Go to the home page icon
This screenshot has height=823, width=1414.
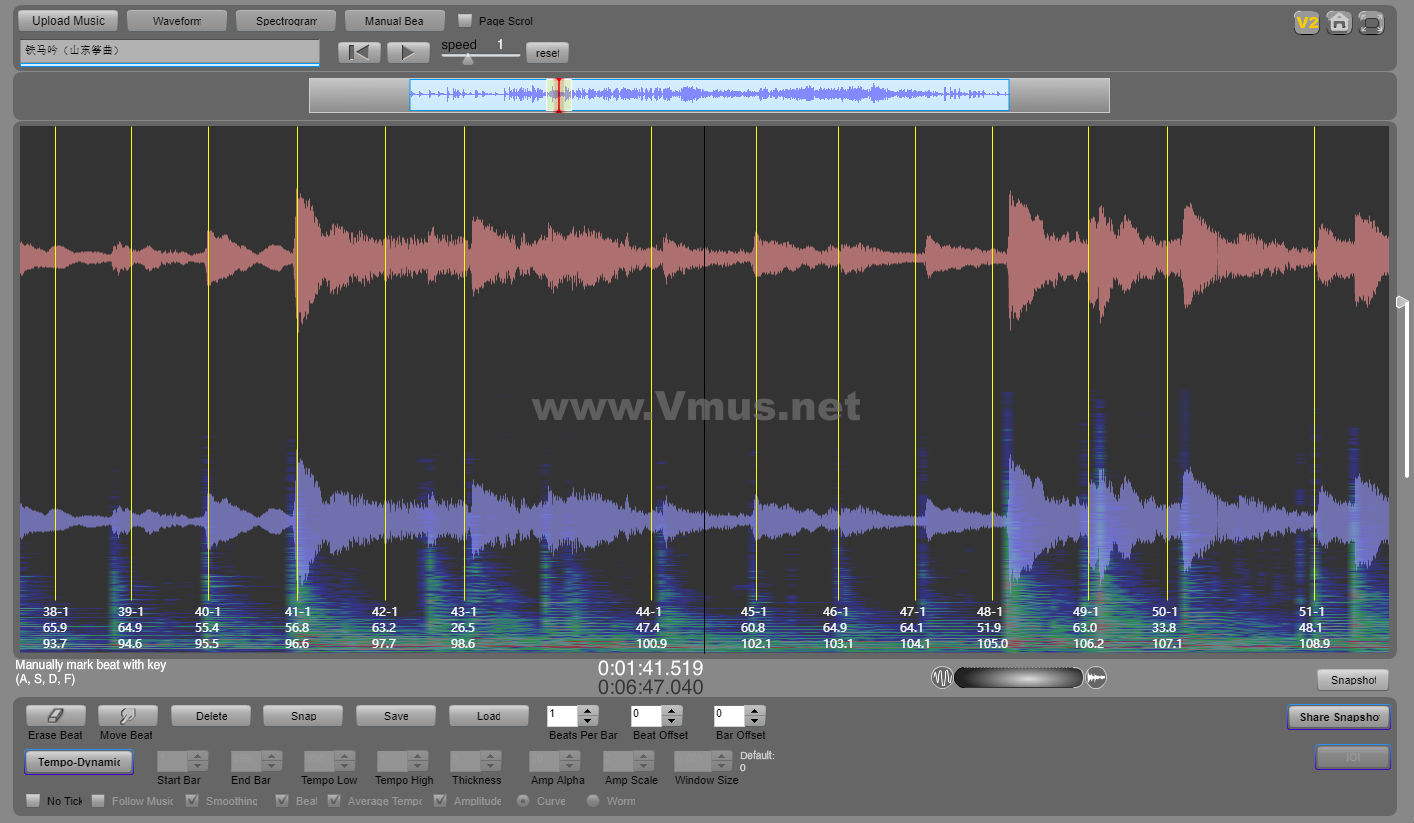[1339, 23]
